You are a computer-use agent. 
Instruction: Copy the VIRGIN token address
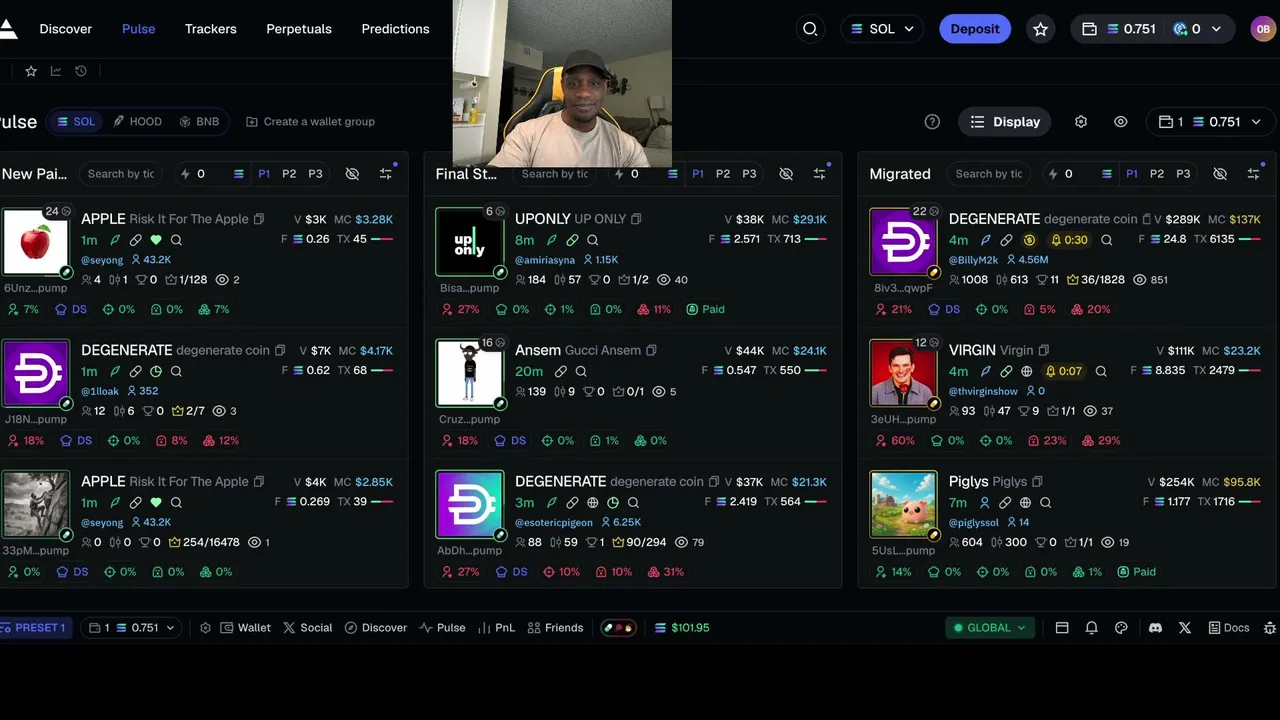[1044, 350]
